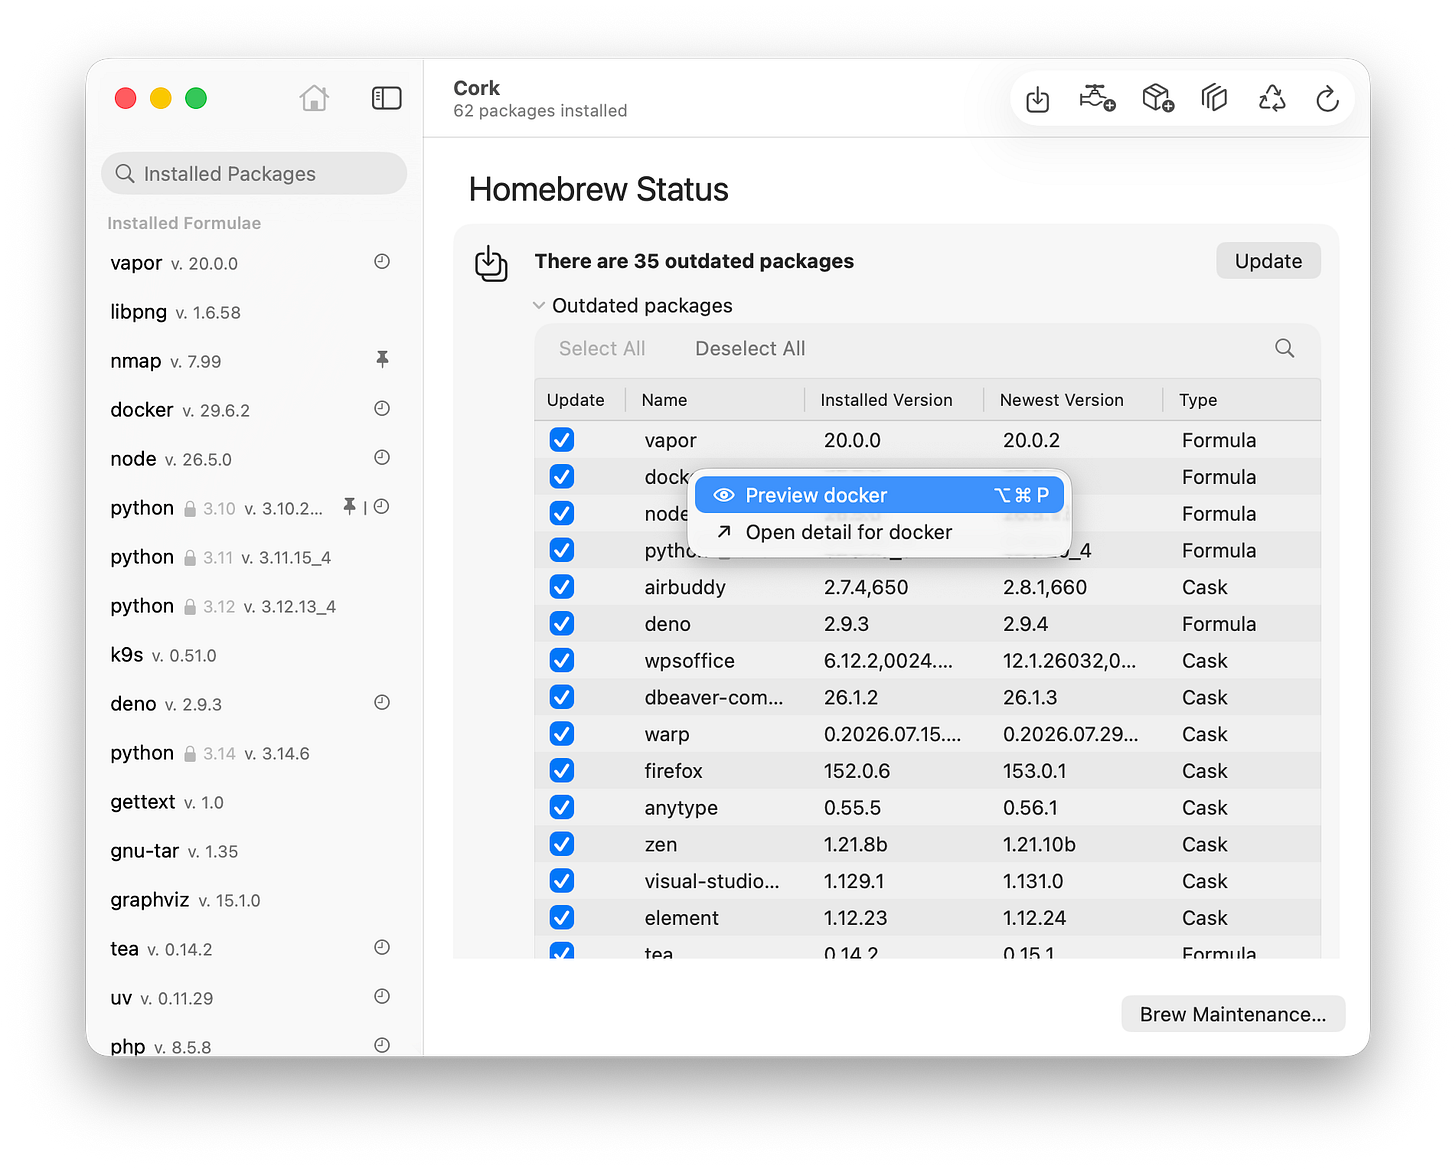Click the Update column header
This screenshot has height=1170, width=1456.
pos(576,400)
